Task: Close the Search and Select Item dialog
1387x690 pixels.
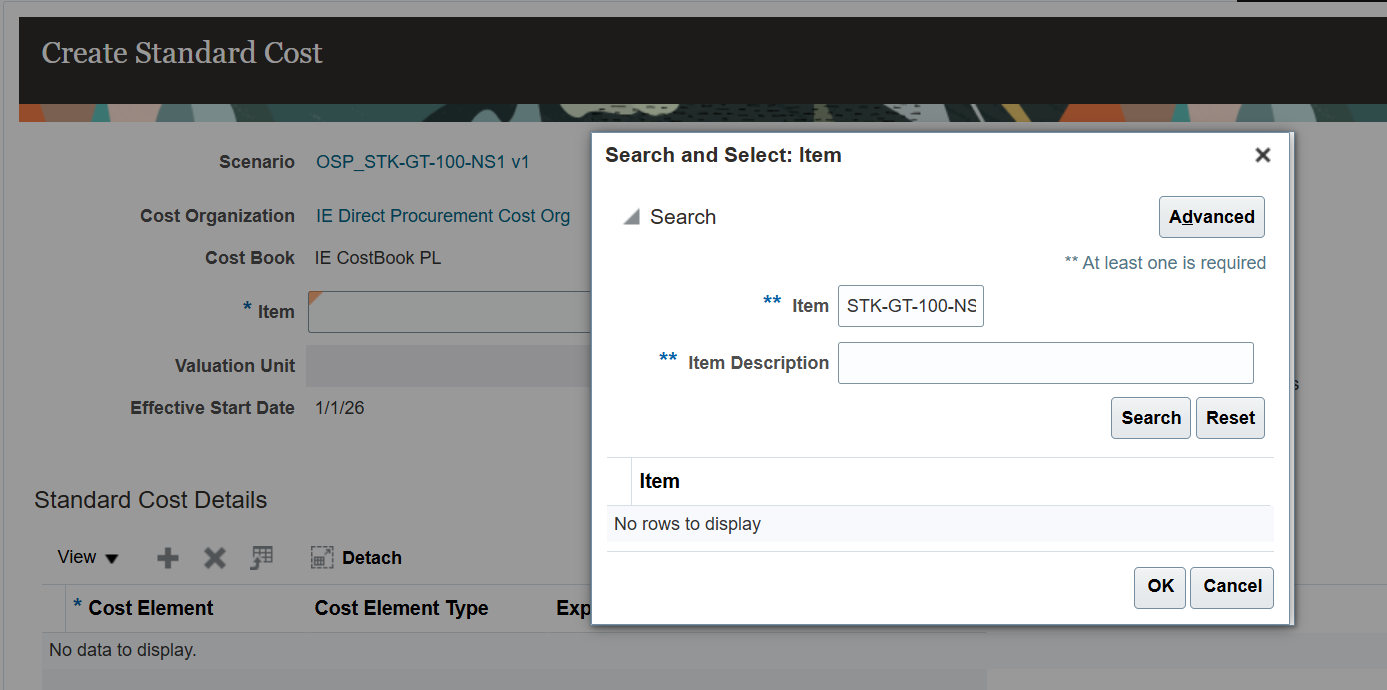Action: (1262, 155)
